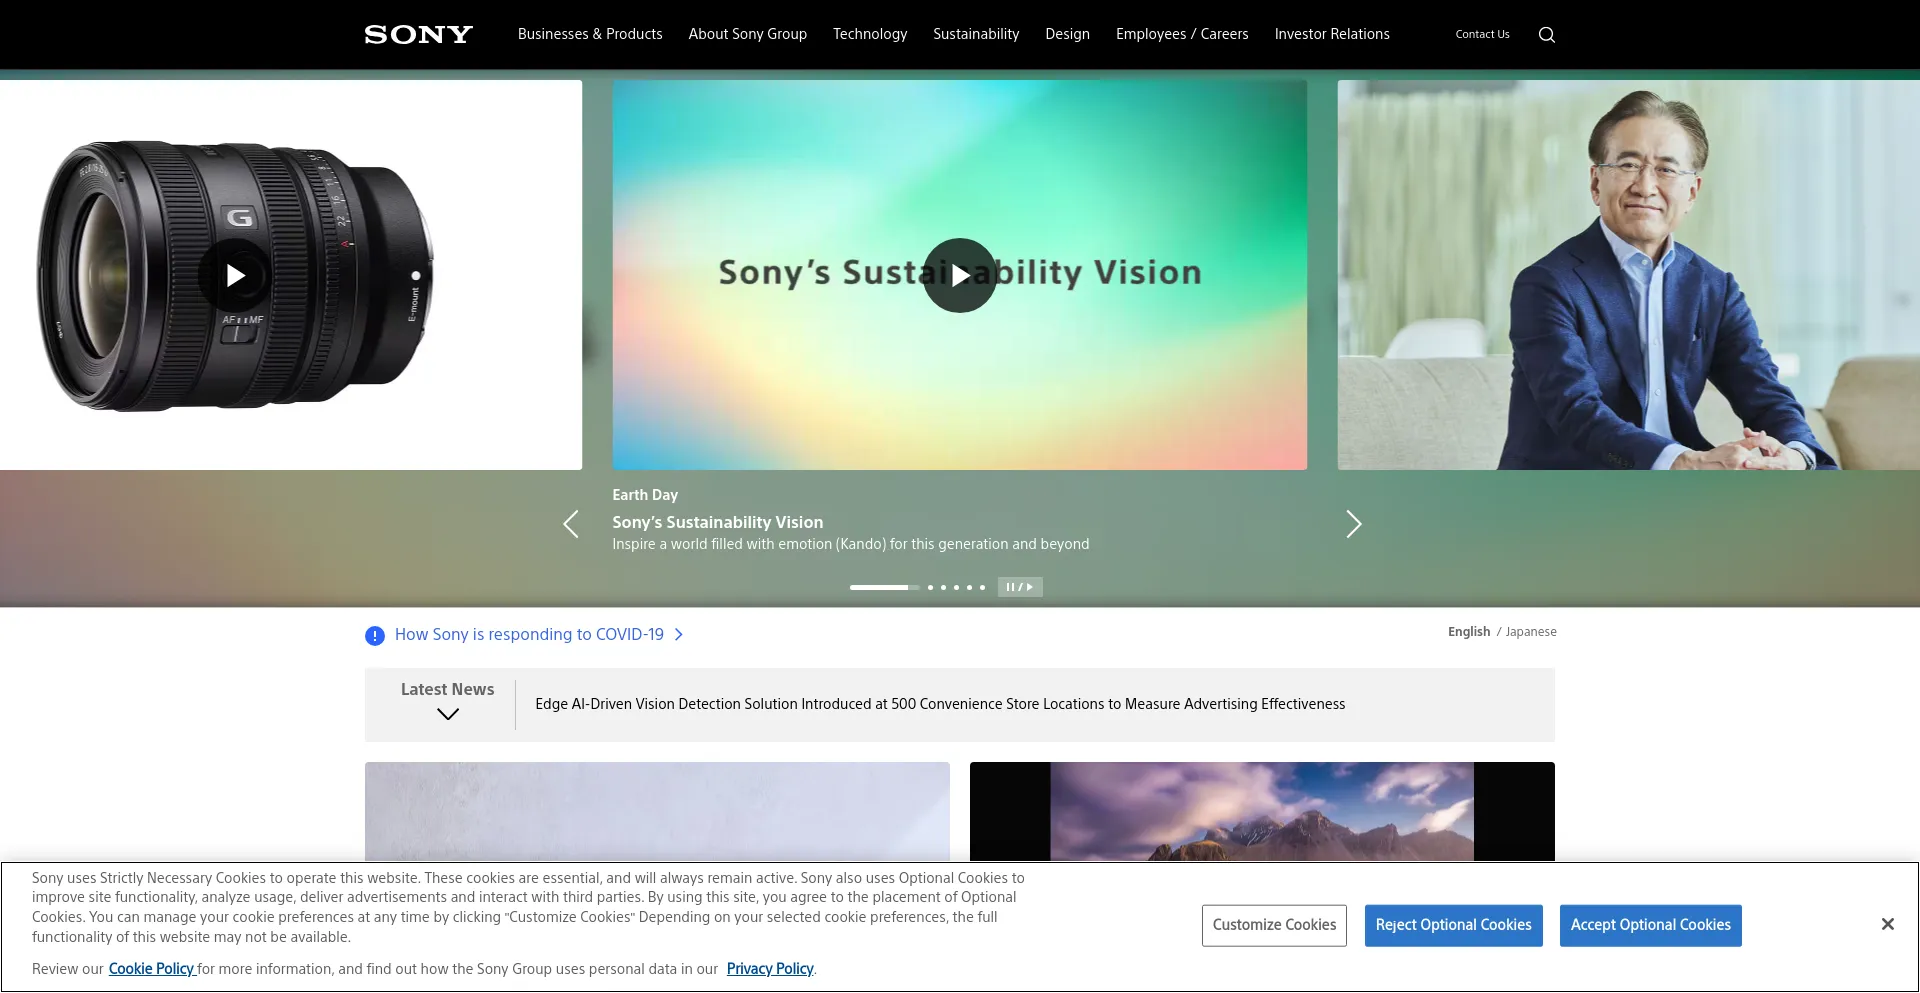Open Investor Relations menu
Screen dimensions: 1920x993
pyautogui.click(x=1332, y=34)
